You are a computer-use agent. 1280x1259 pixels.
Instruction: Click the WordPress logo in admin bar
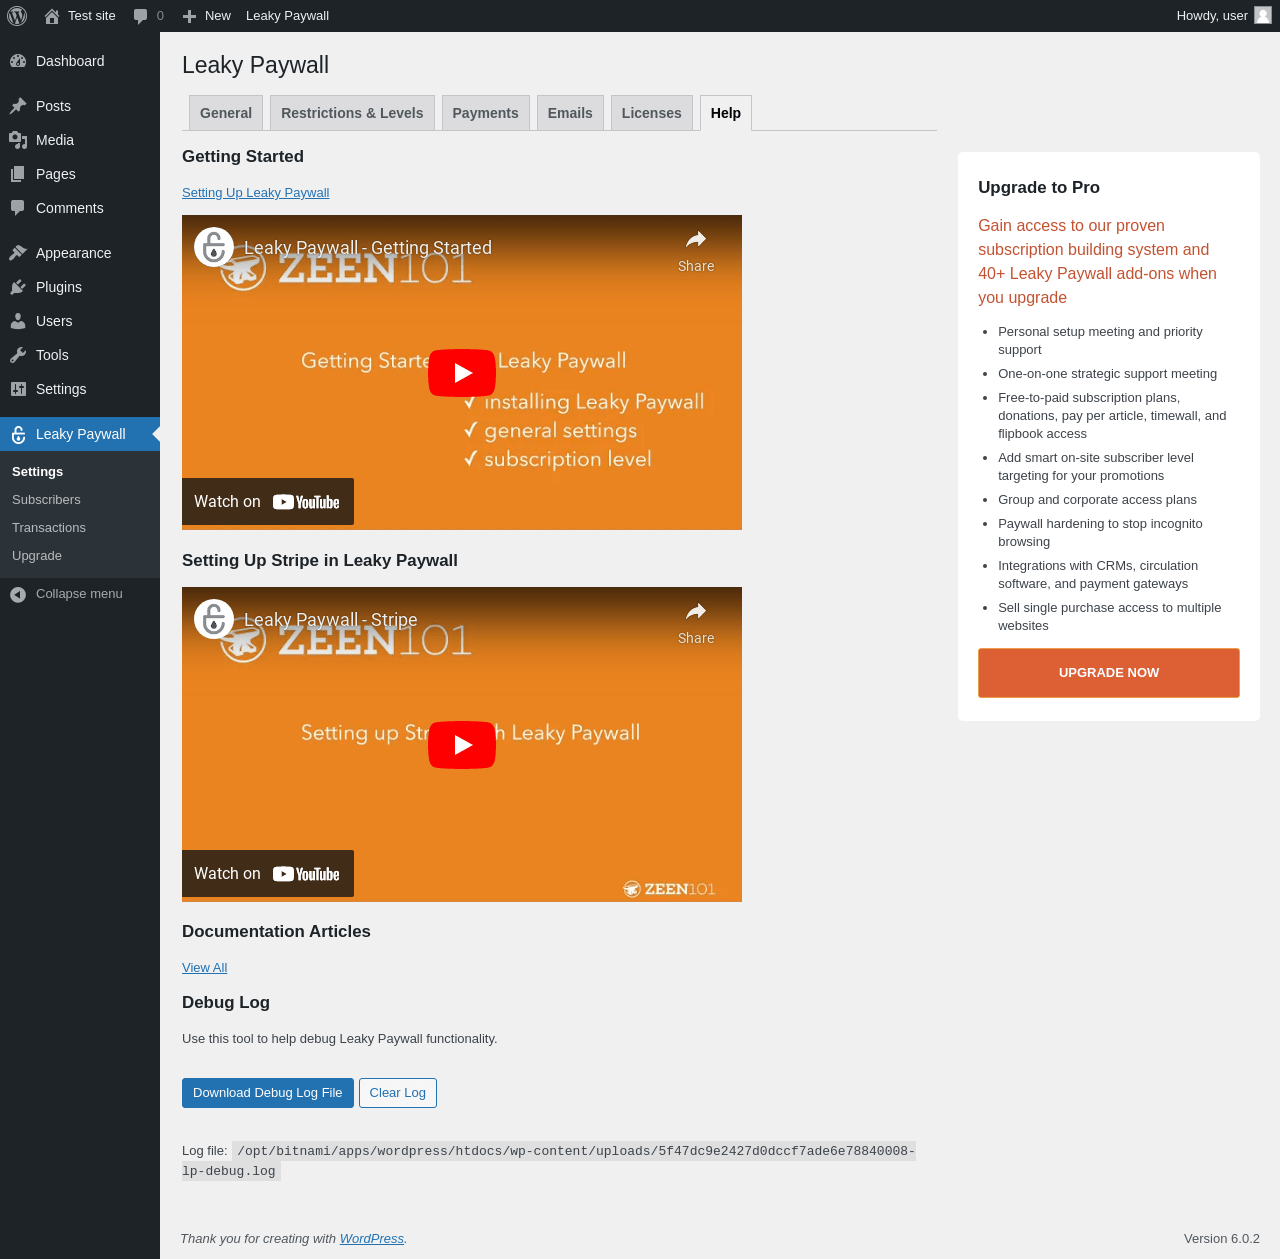tap(17, 16)
